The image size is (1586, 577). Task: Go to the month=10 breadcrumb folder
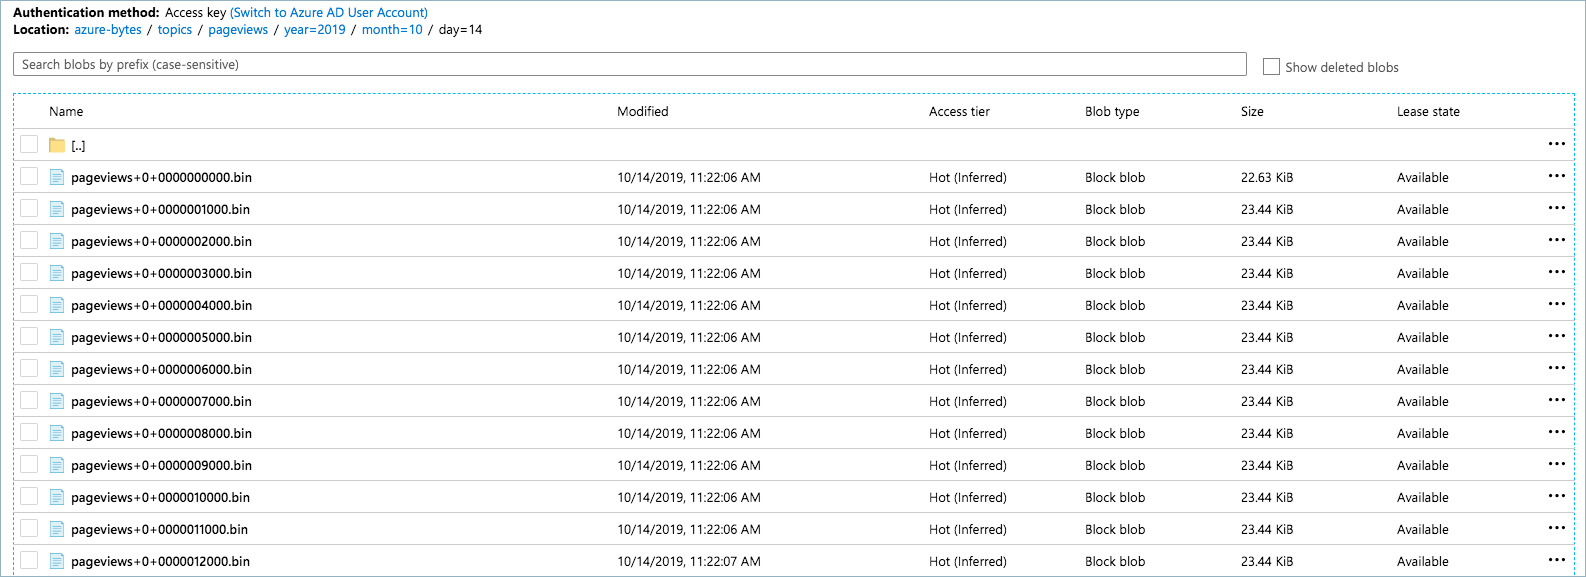coord(392,29)
